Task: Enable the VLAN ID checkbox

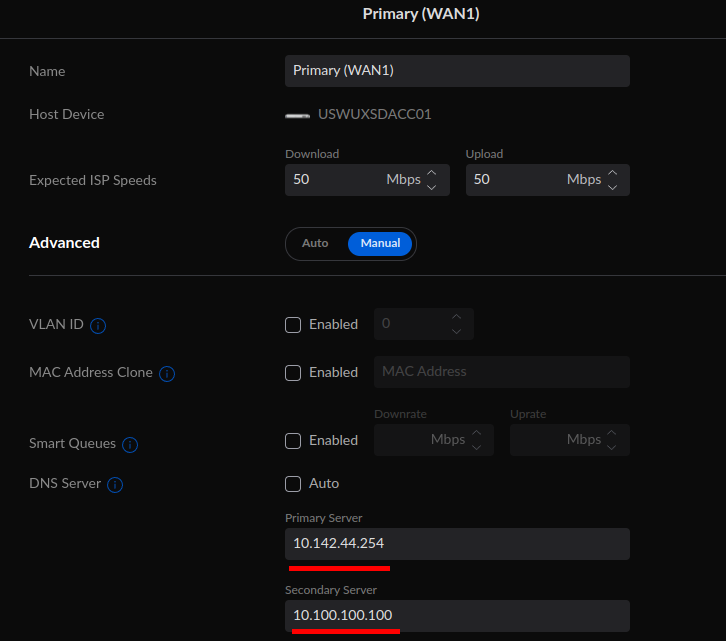Action: 293,325
